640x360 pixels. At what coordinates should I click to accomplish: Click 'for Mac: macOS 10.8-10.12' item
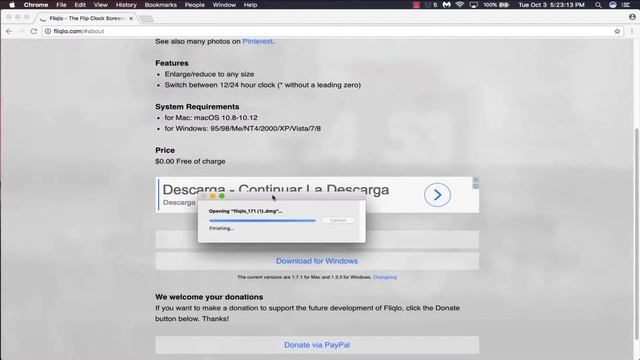click(211, 118)
